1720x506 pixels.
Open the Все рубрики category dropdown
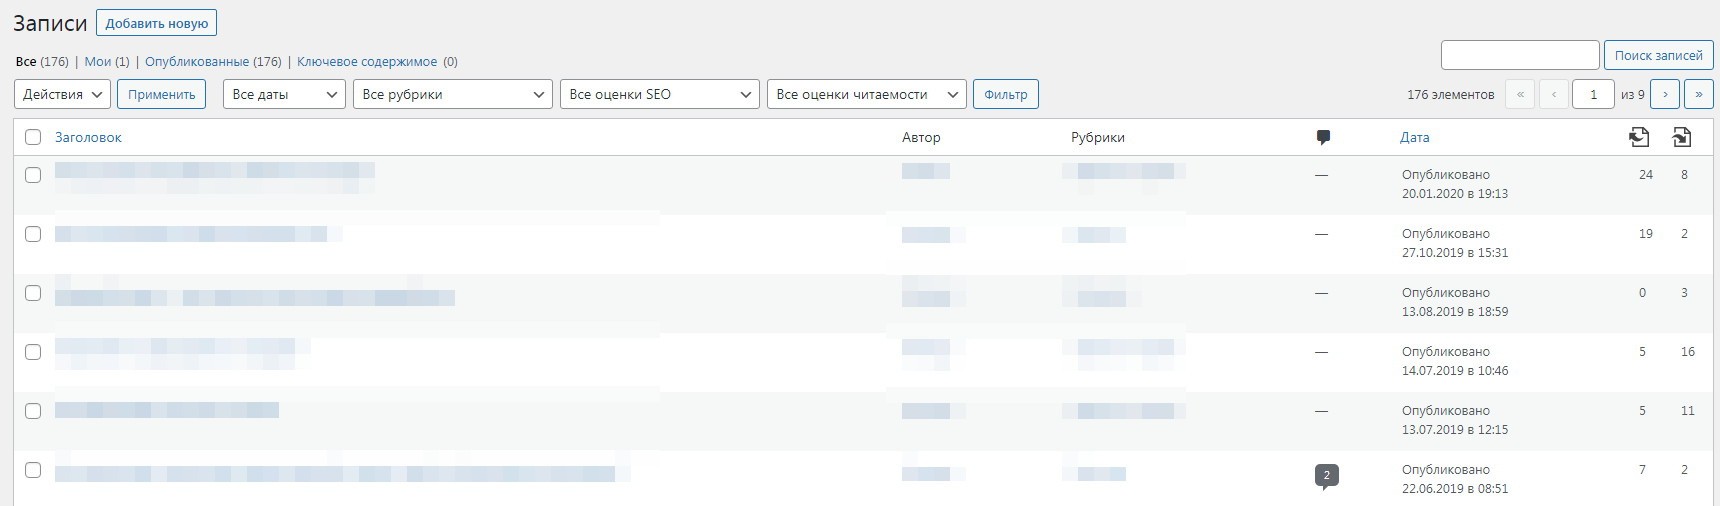[452, 94]
